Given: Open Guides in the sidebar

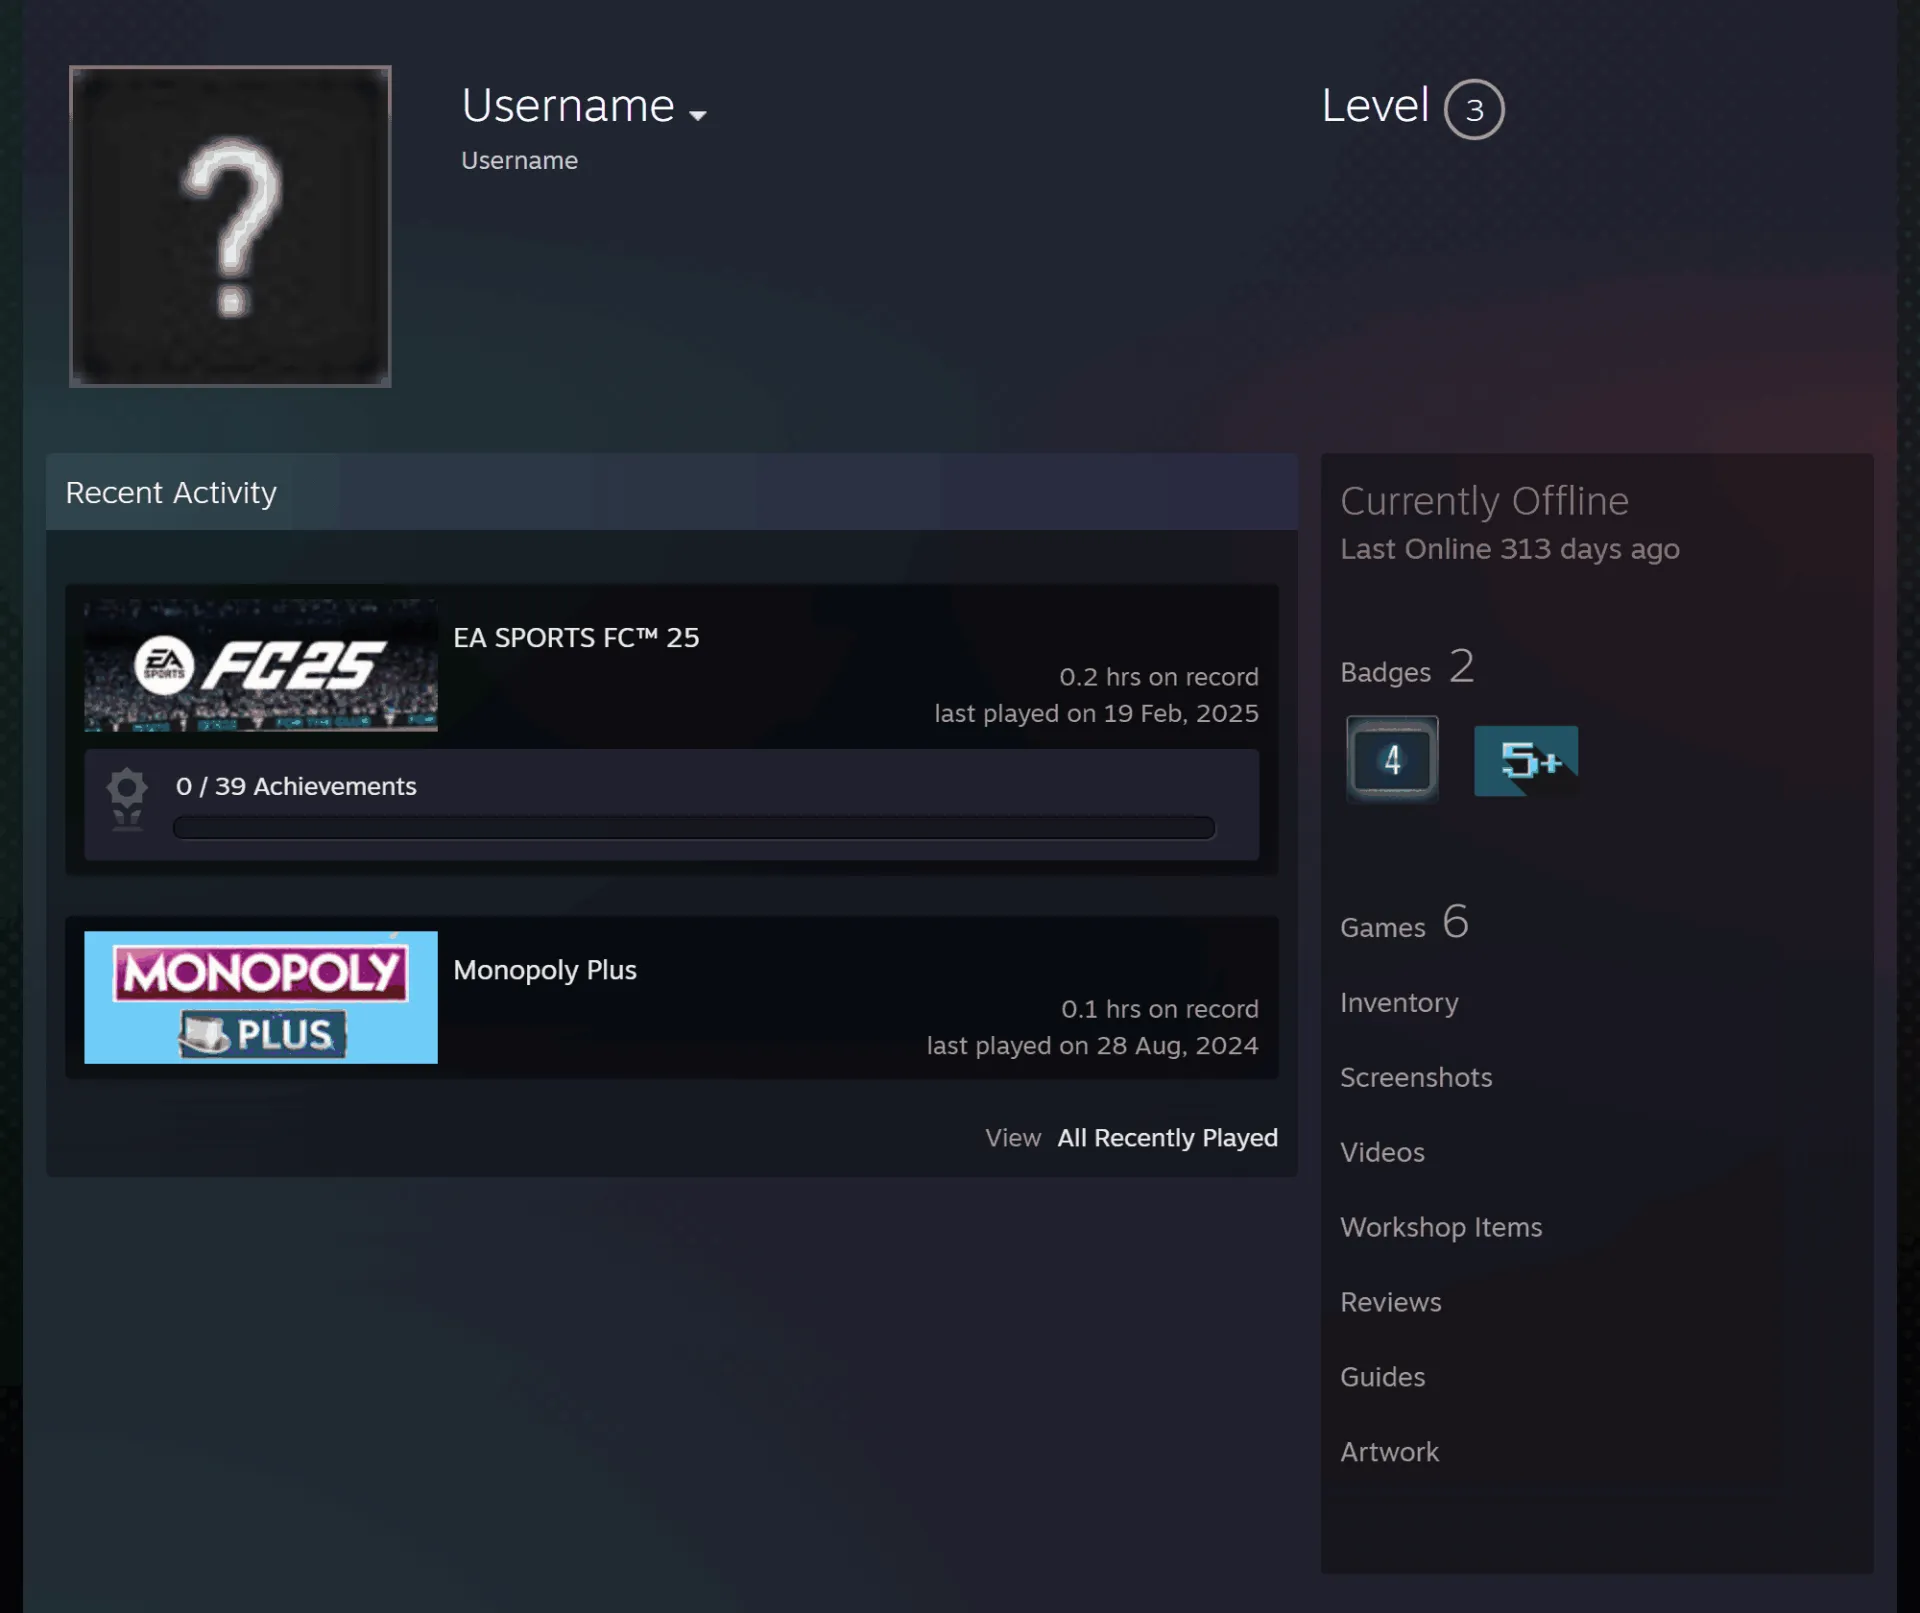Looking at the screenshot, I should 1382,1377.
